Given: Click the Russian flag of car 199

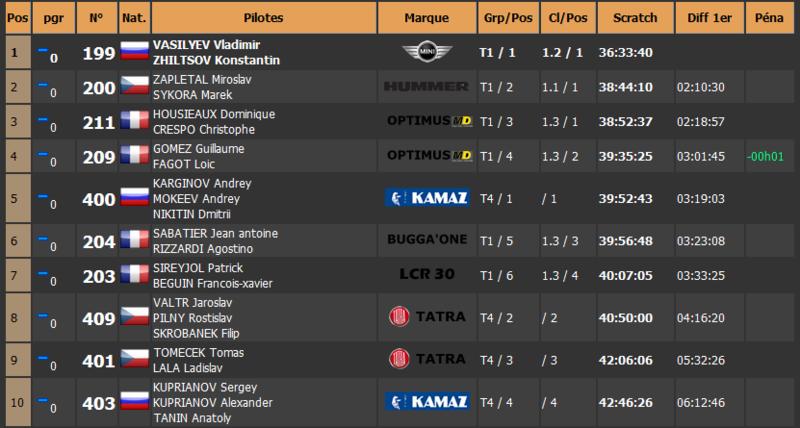Looking at the screenshot, I should [135, 52].
